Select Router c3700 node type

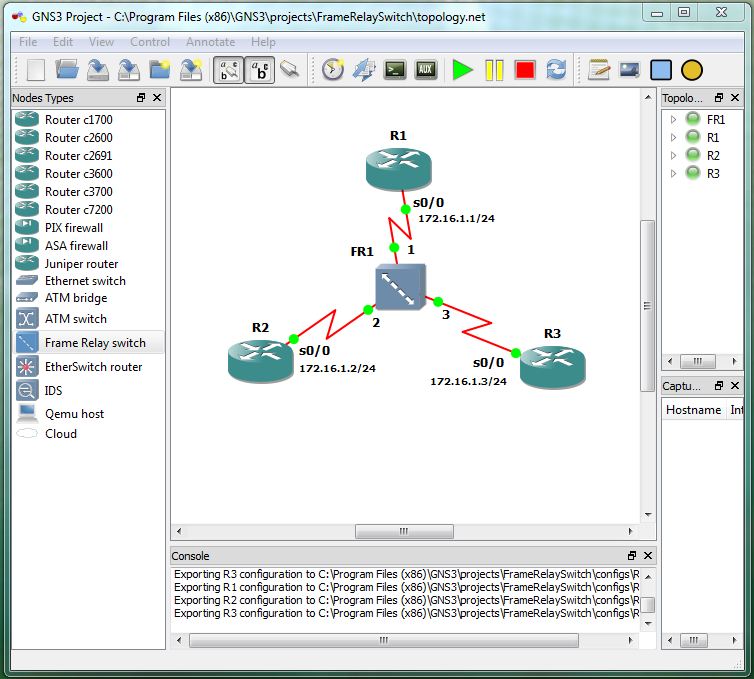(x=88, y=191)
